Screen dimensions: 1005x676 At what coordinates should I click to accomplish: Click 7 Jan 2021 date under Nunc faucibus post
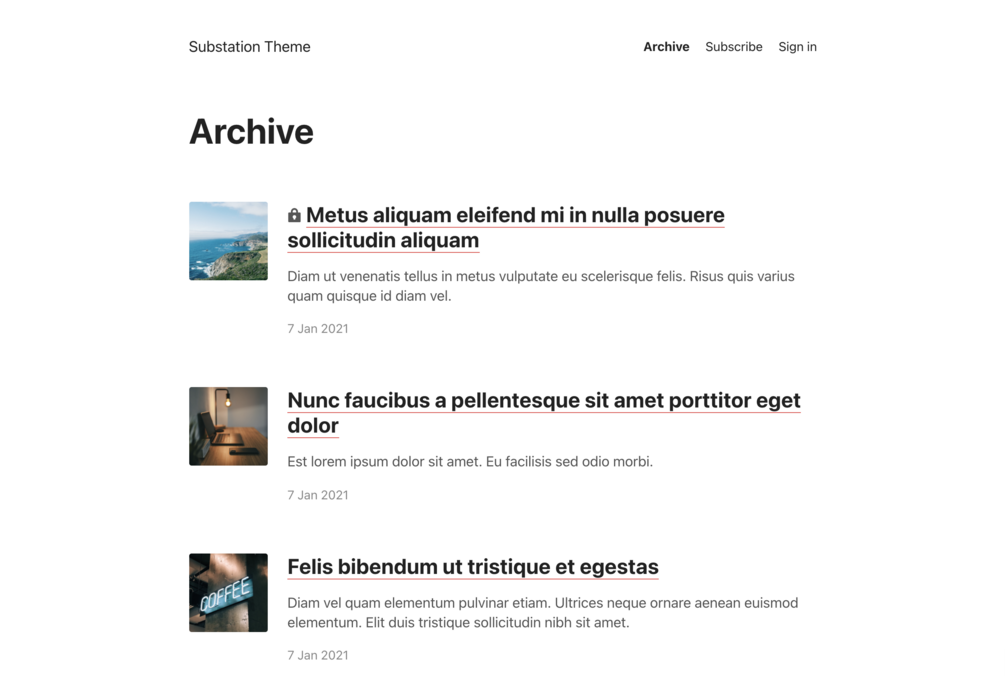(318, 495)
